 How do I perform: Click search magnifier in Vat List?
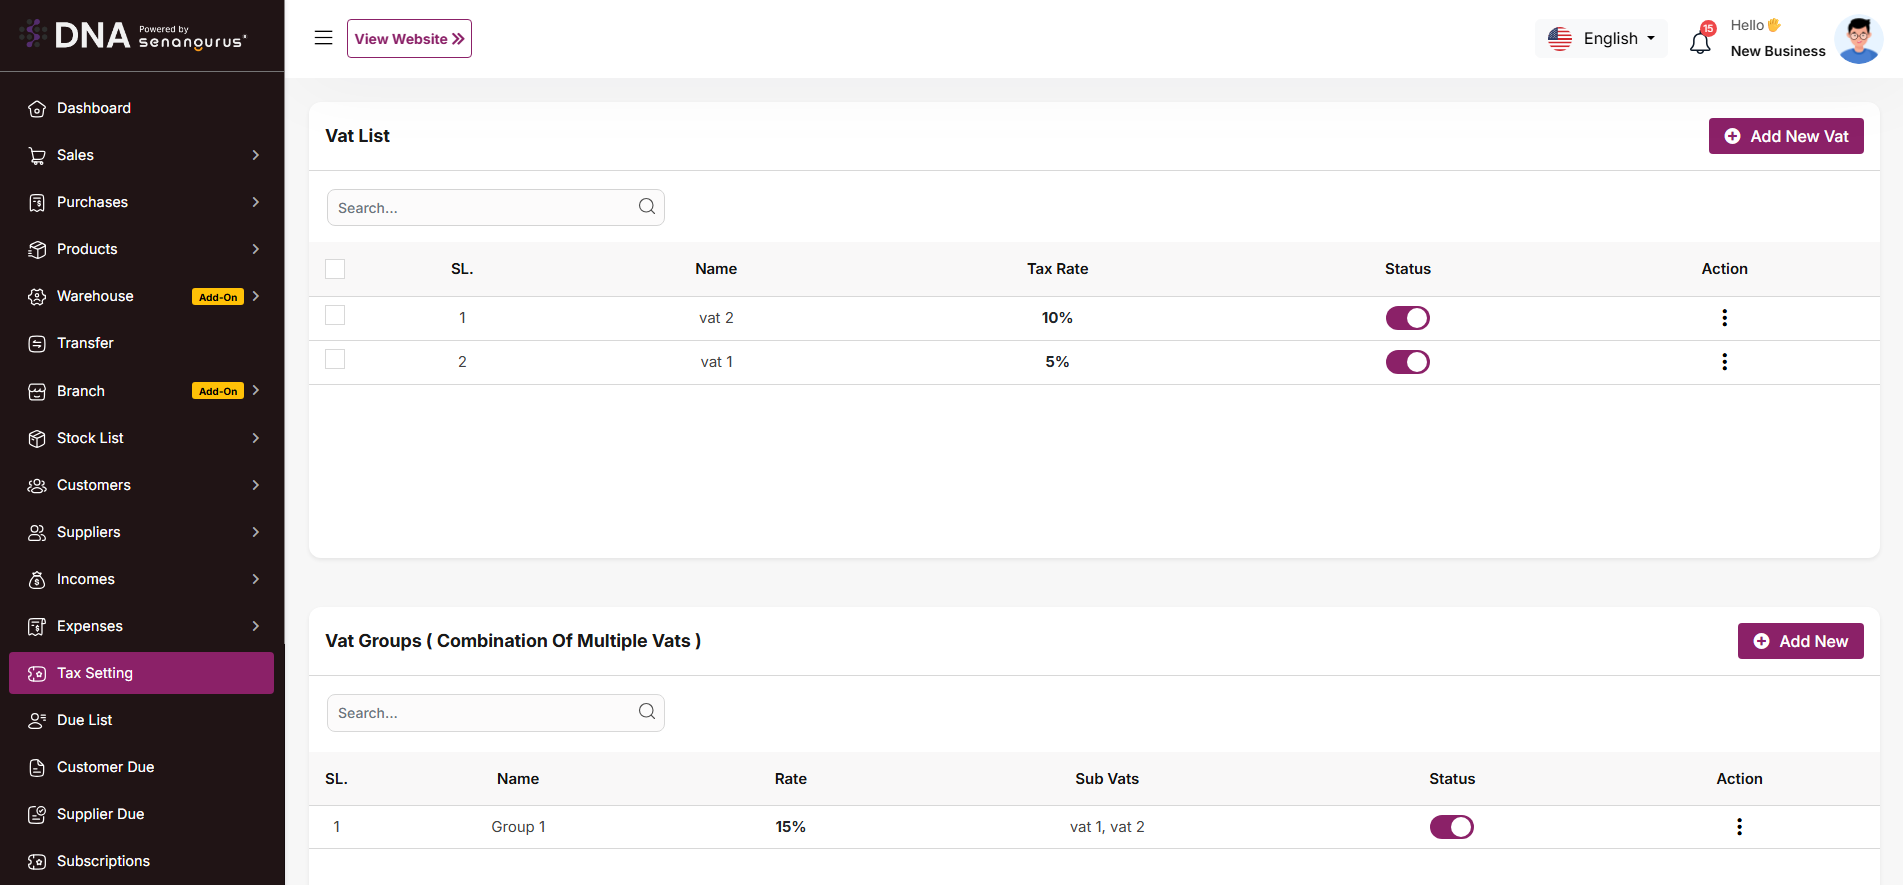647,207
